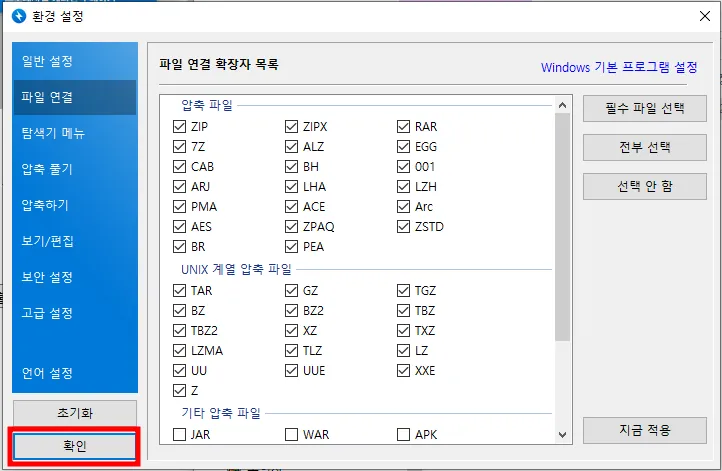The height and width of the screenshot is (471, 722).
Task: Enable the APK checkbox
Action: (403, 434)
